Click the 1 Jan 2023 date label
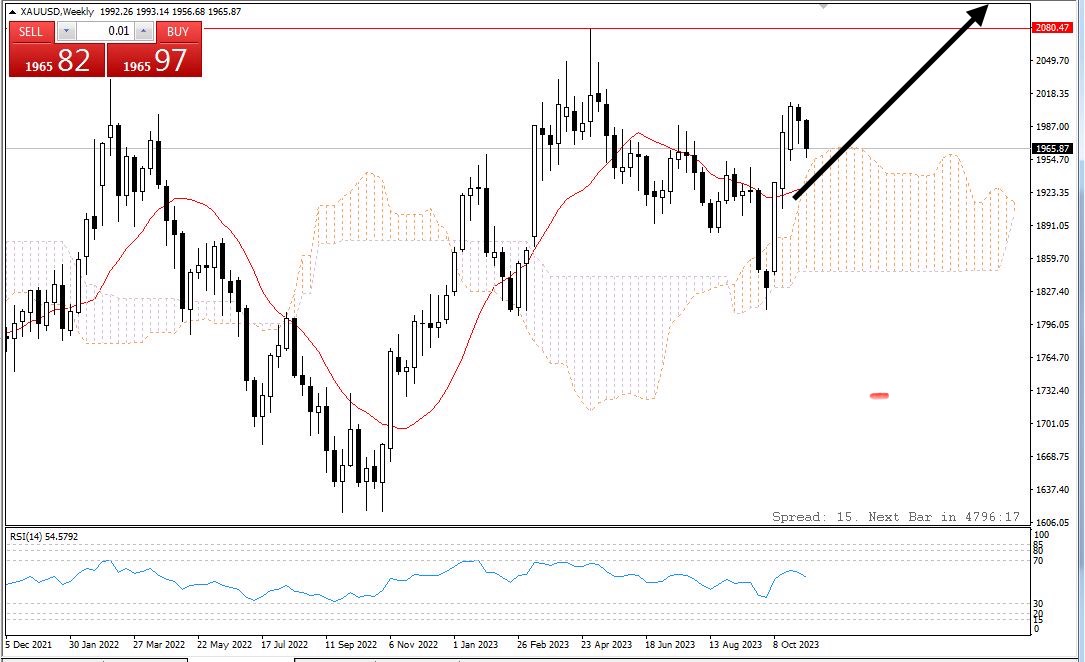 coord(475,645)
